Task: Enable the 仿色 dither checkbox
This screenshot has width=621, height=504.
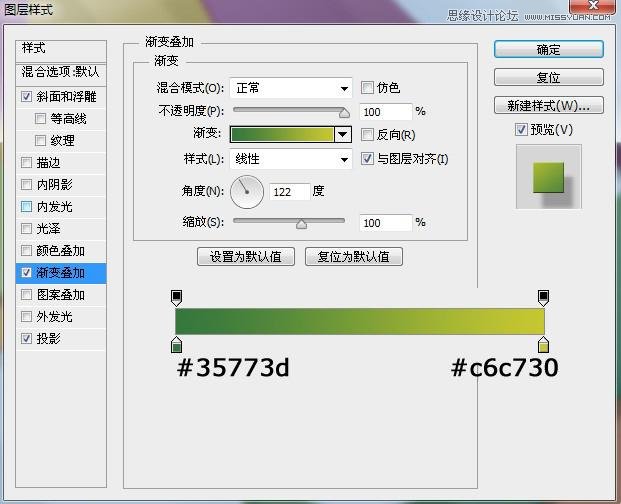Action: 367,87
